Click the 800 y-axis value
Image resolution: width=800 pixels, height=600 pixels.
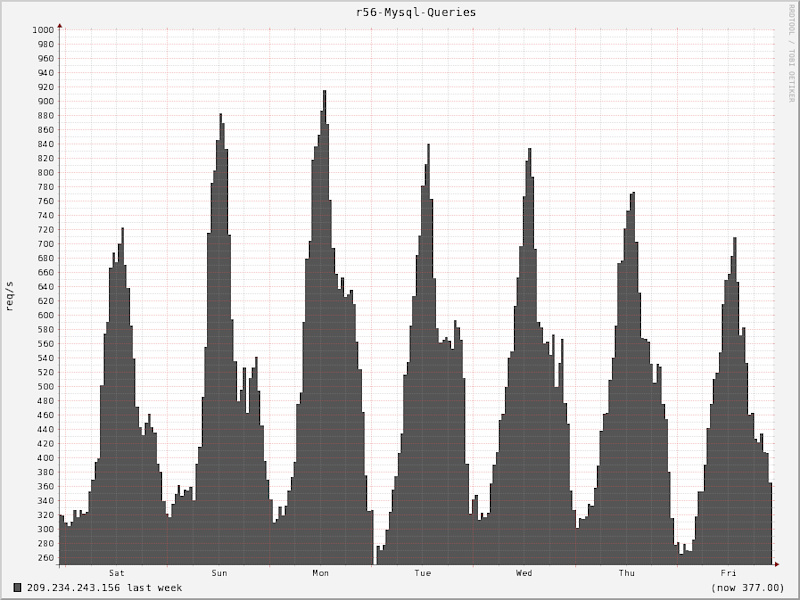point(45,172)
